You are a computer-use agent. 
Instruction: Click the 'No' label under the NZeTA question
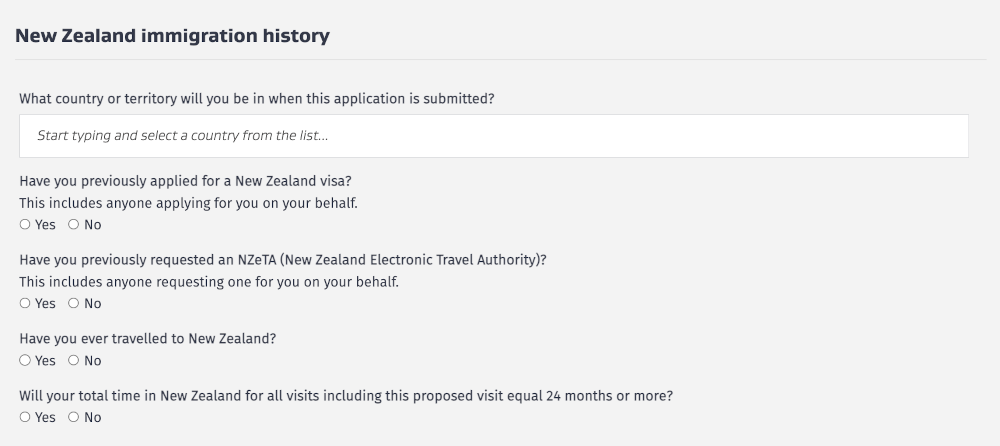(93, 304)
